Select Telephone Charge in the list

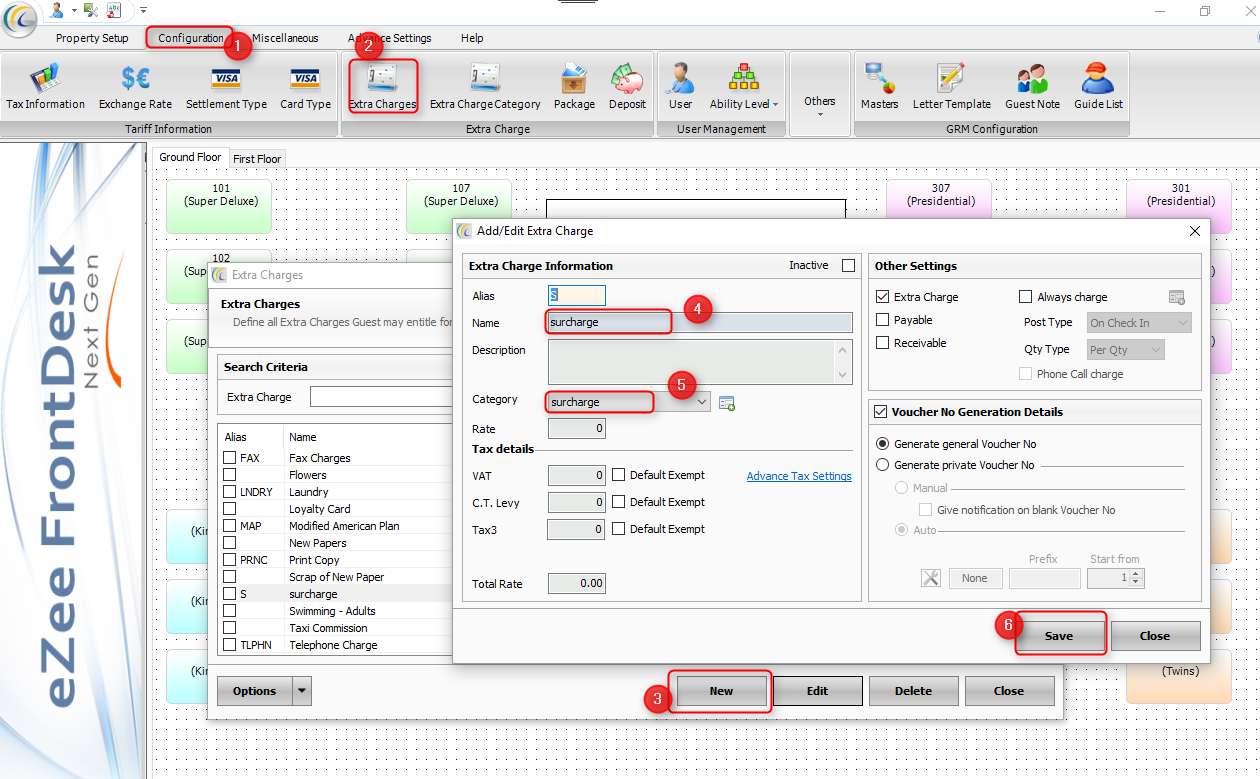point(333,645)
